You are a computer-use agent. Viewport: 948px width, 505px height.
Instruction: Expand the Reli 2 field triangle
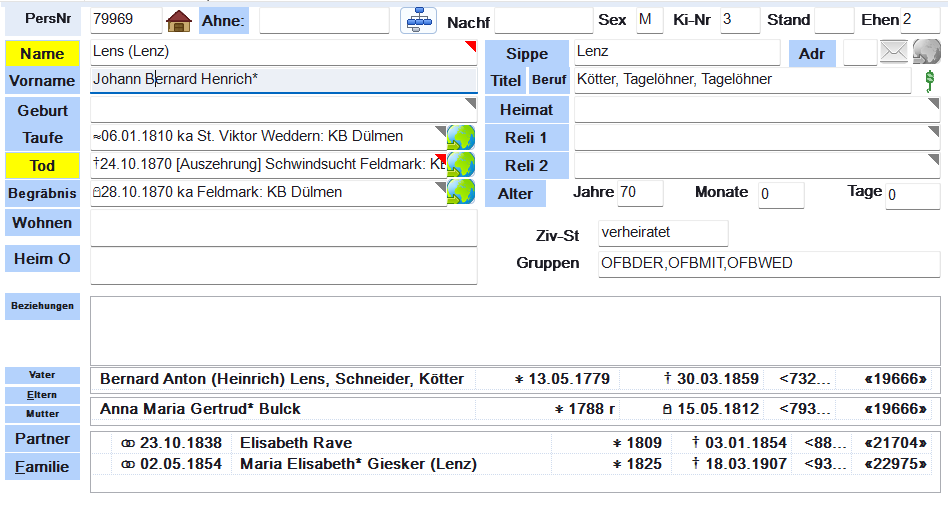tap(933, 159)
